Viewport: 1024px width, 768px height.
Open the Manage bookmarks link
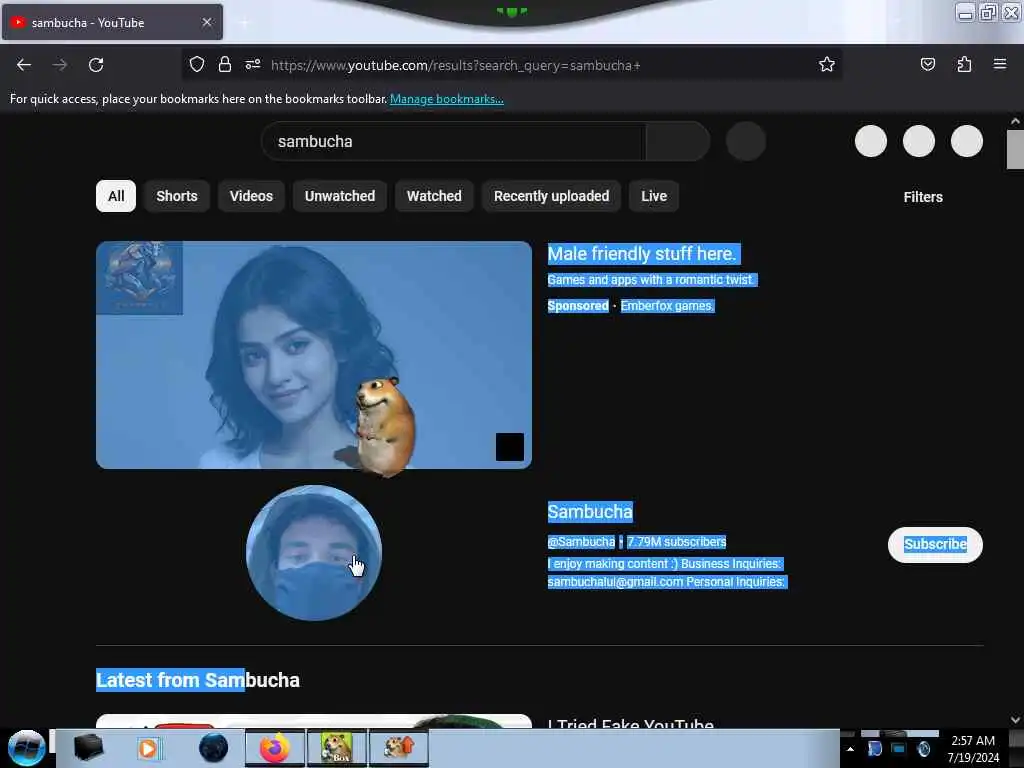click(x=447, y=99)
